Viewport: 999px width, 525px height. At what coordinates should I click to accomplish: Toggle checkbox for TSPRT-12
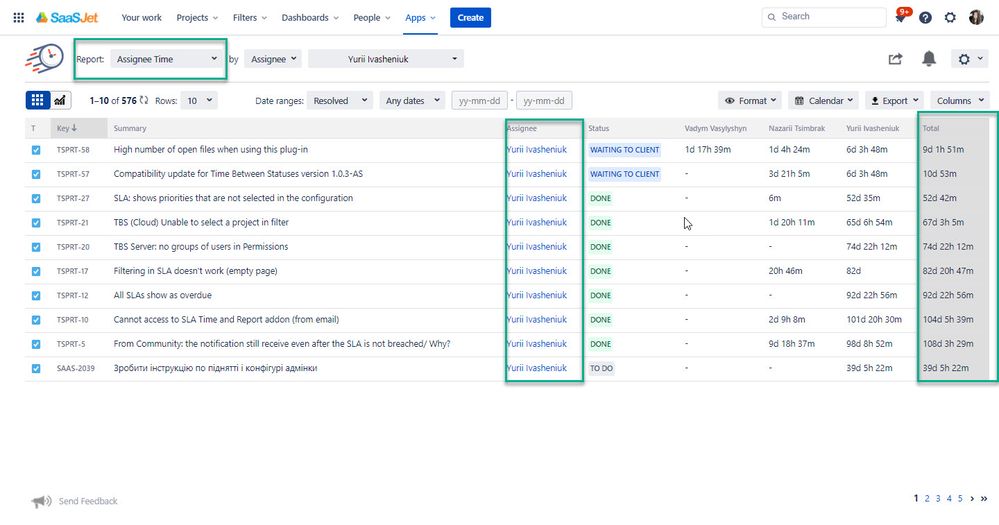tap(36, 295)
